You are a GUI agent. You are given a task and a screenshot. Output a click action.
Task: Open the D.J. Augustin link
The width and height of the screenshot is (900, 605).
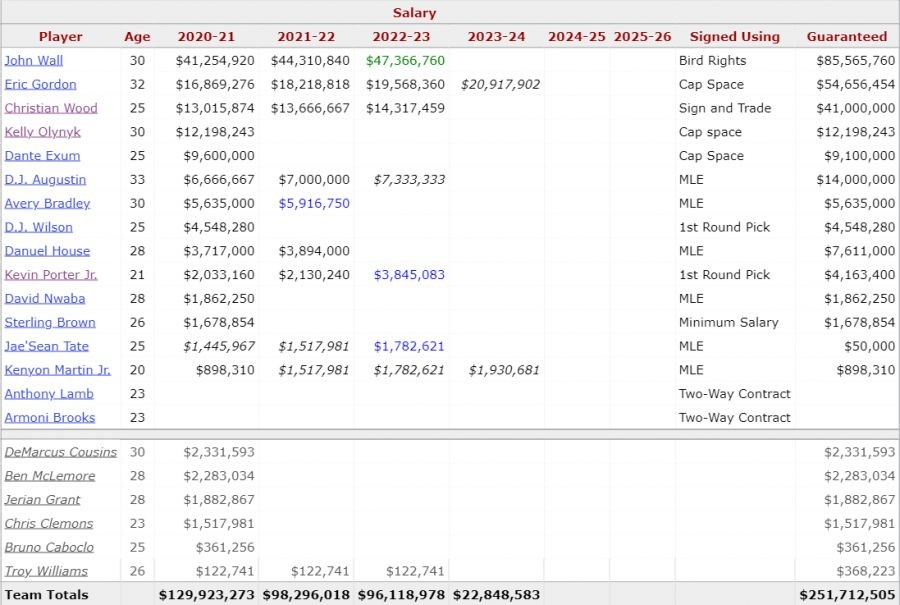tap(45, 180)
